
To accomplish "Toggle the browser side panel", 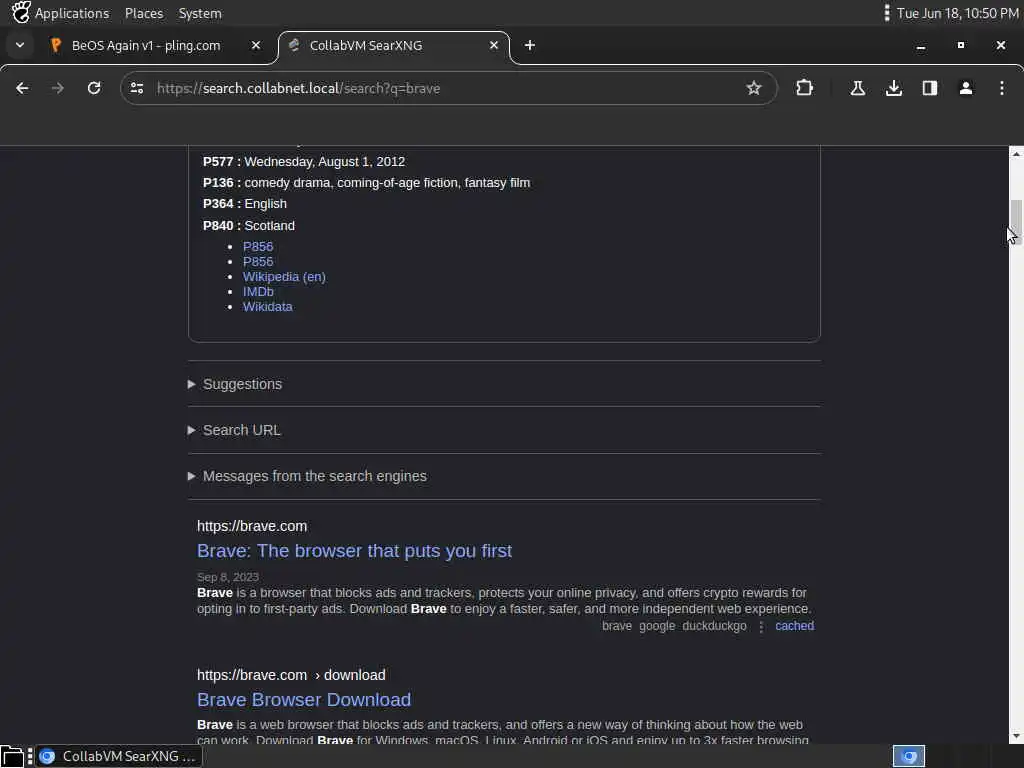I will 929,88.
